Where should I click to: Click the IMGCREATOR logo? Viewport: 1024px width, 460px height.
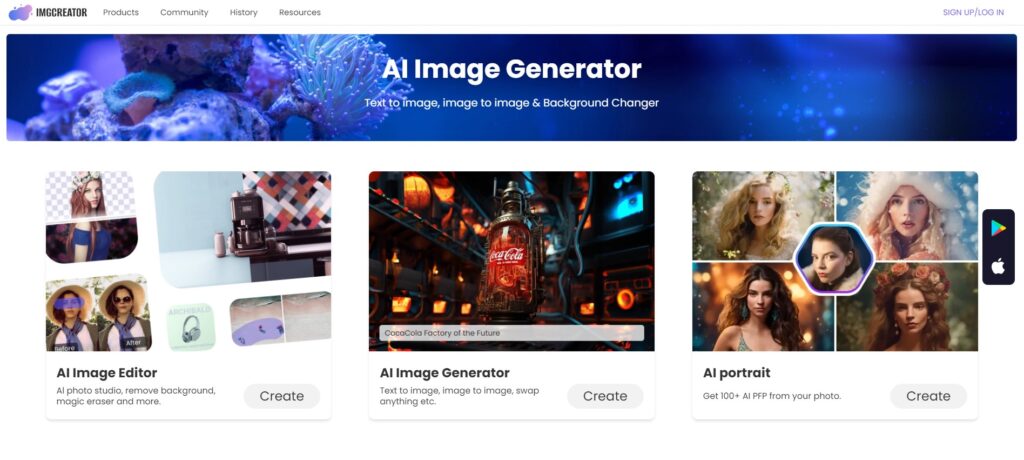coord(47,12)
